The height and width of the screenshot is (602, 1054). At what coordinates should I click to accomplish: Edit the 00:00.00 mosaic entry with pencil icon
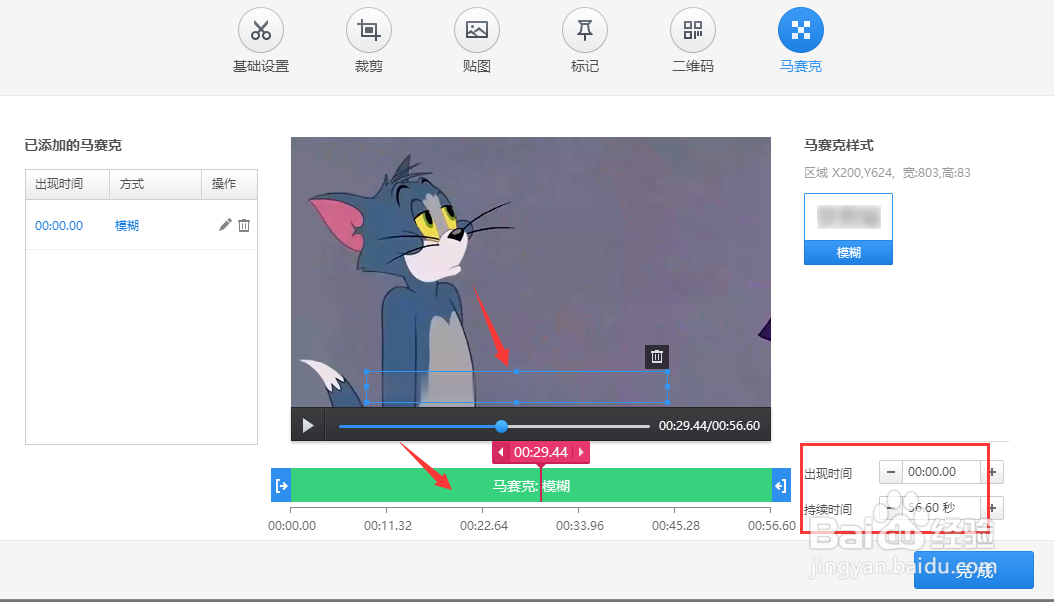tap(225, 225)
